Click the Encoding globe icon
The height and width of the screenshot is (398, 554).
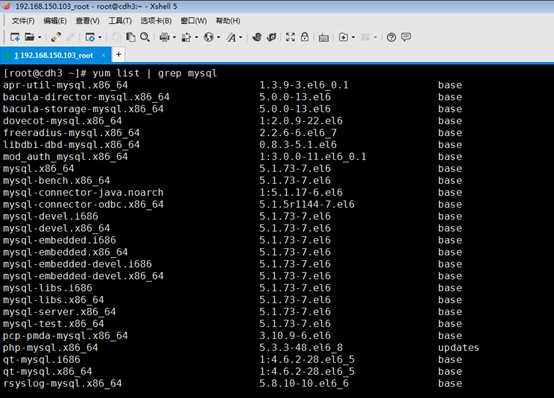(x=209, y=37)
